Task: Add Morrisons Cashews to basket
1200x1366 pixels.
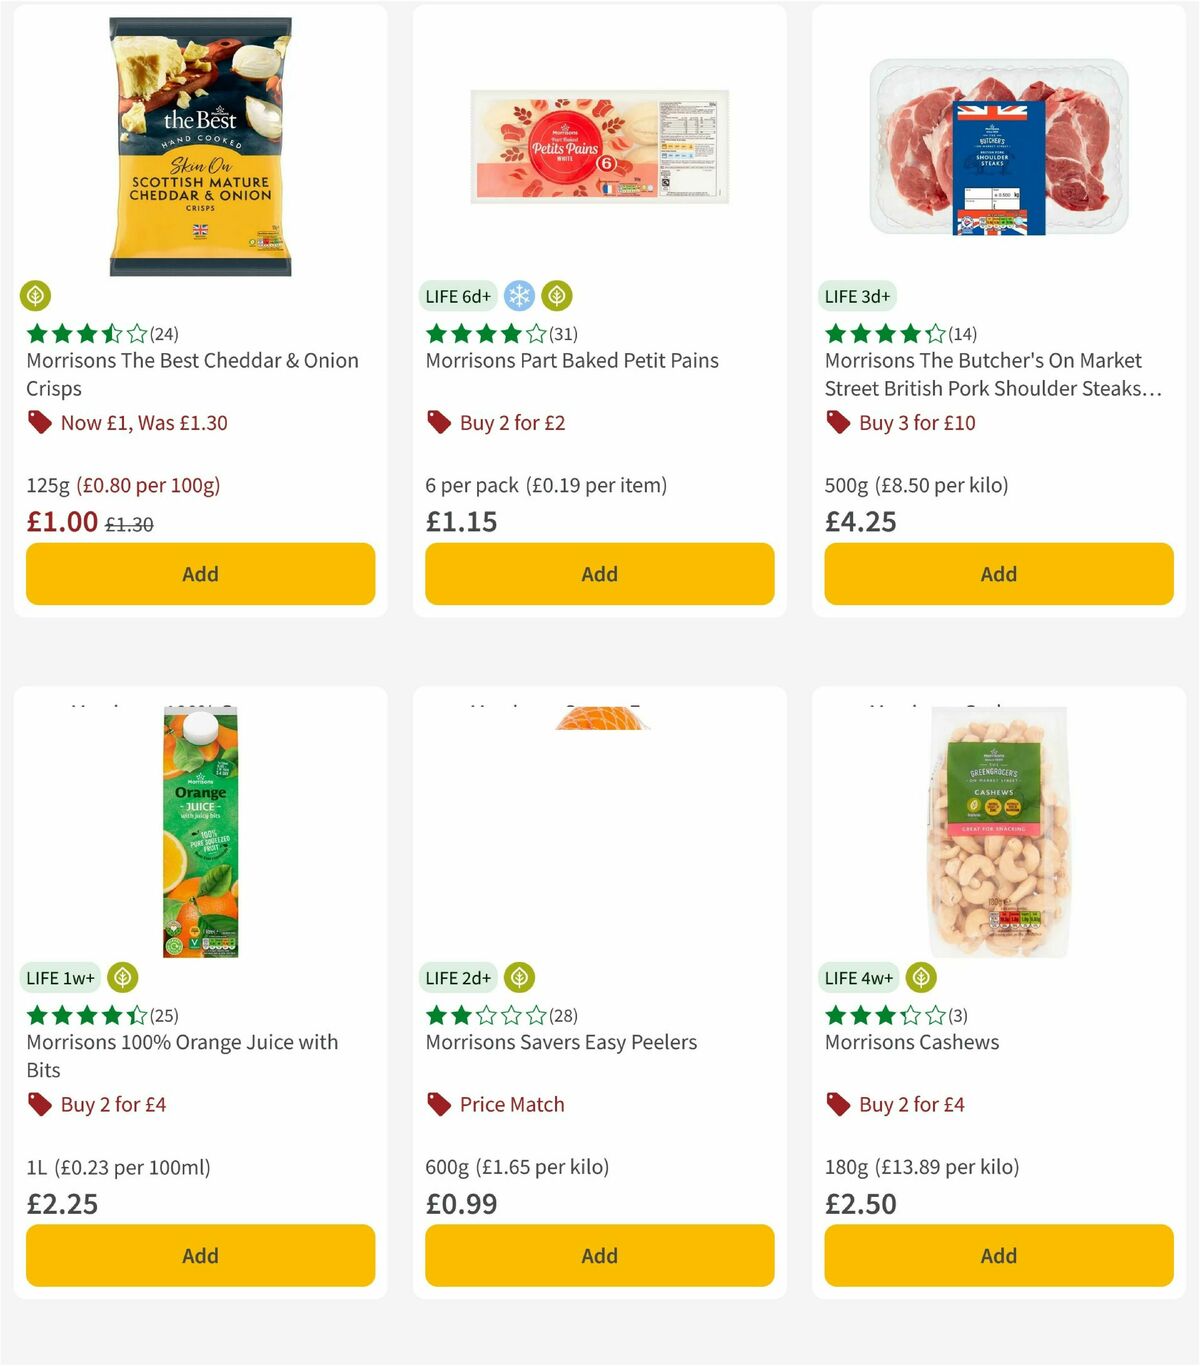Action: click(x=997, y=1255)
